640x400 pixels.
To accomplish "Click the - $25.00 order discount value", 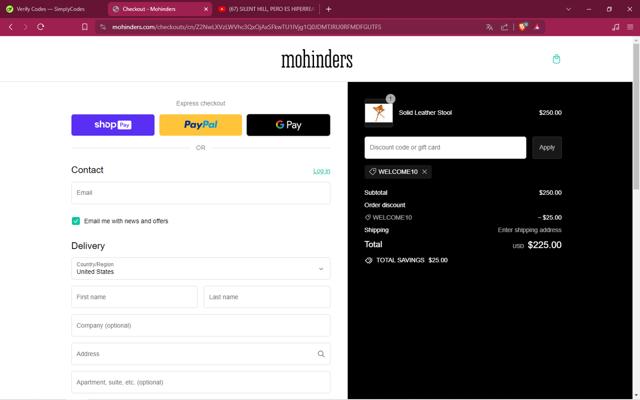I will [549, 218].
